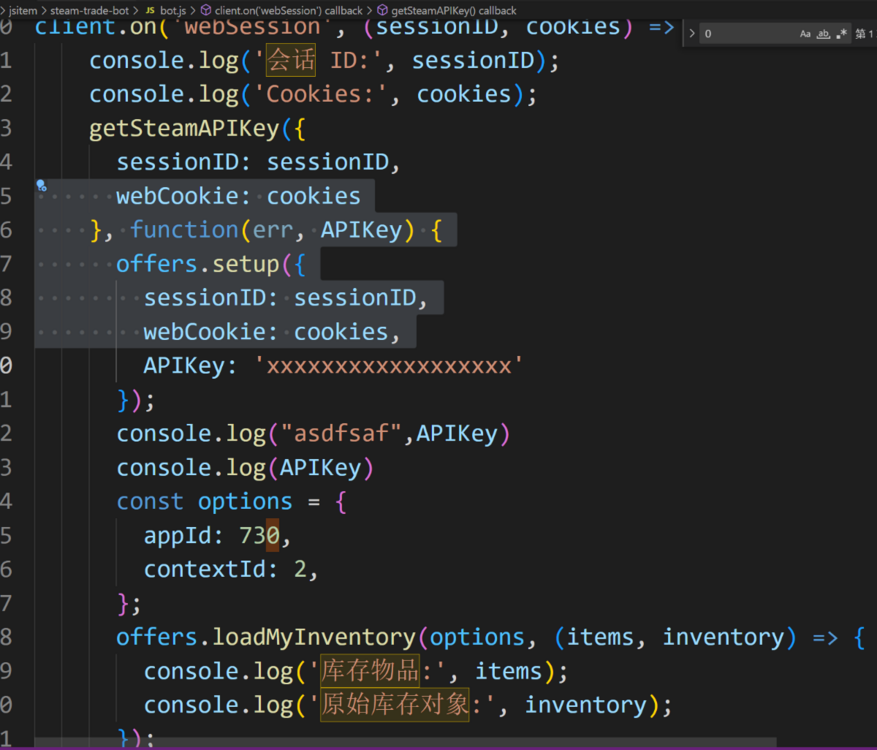This screenshot has width=877, height=750.
Task: Expand the replace row in find widget
Action: 692,34
